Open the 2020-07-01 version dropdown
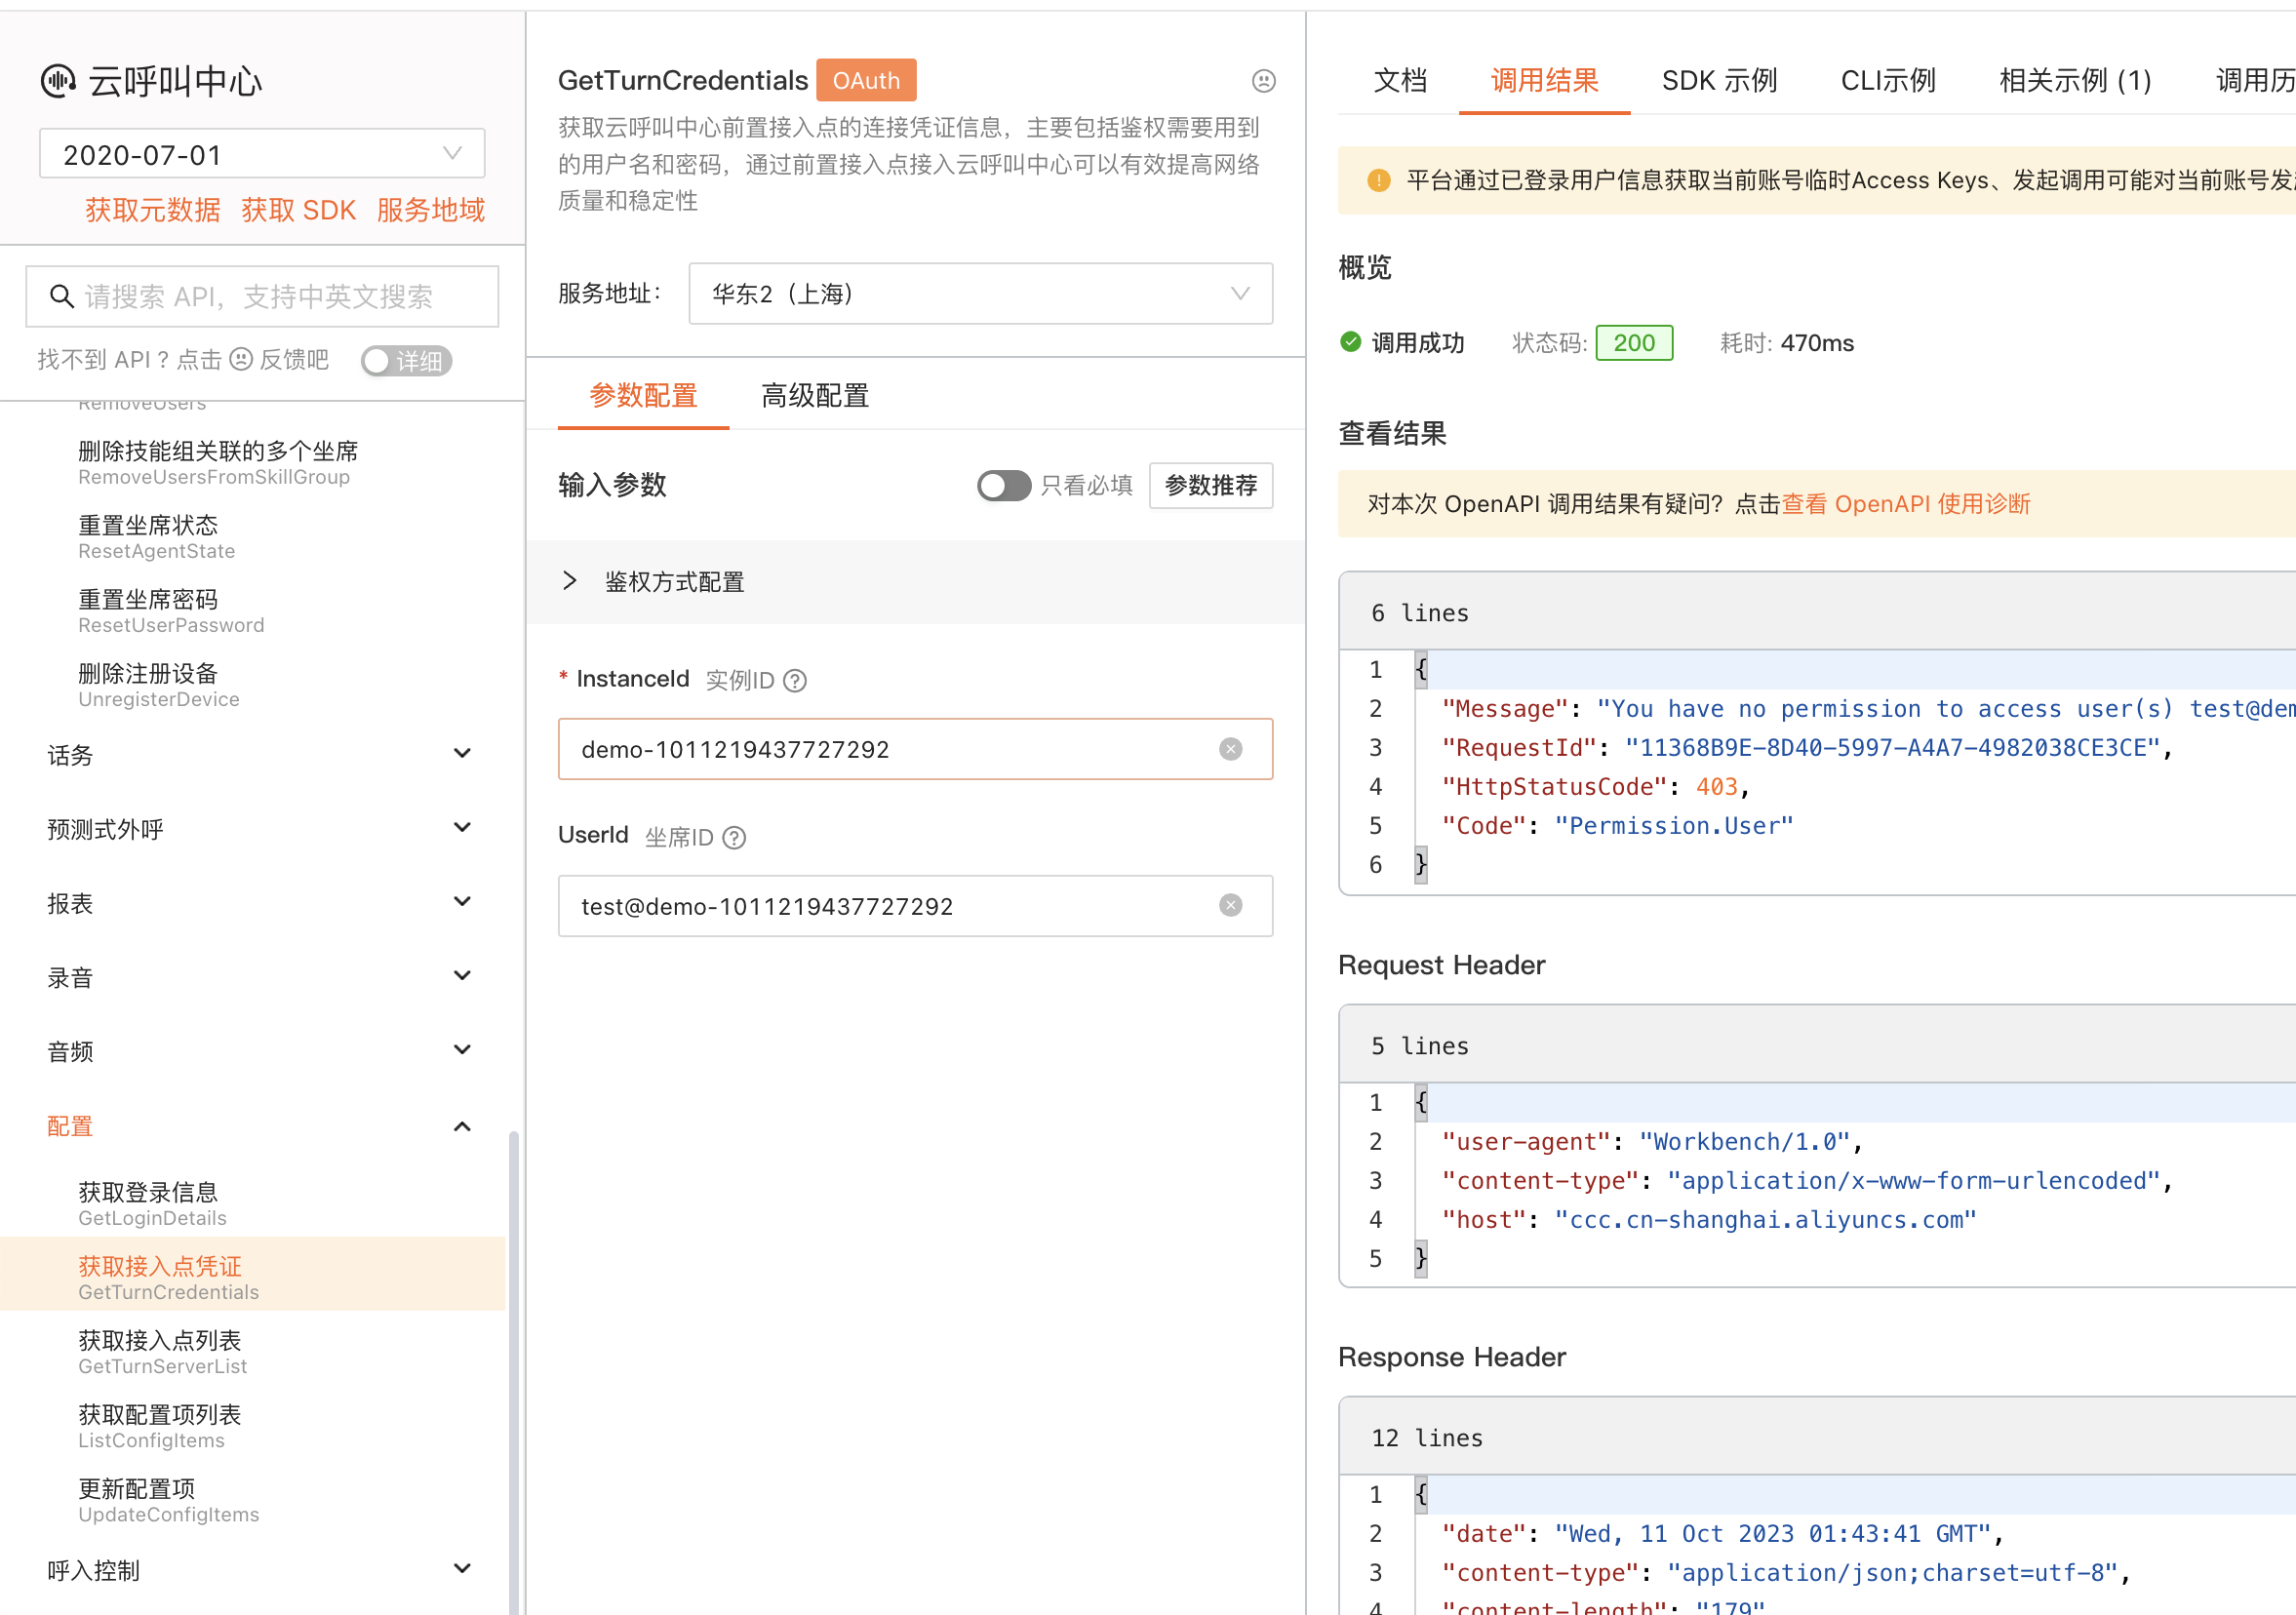Screen dimensions: 2296x1615 point(262,154)
